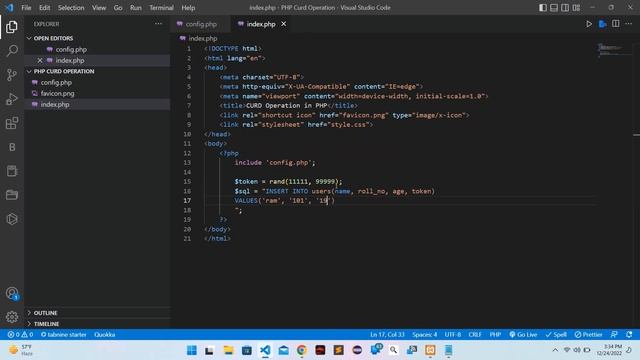The height and width of the screenshot is (360, 640).
Task: Click Ln 17, Col 33 cursor position
Action: 387,334
